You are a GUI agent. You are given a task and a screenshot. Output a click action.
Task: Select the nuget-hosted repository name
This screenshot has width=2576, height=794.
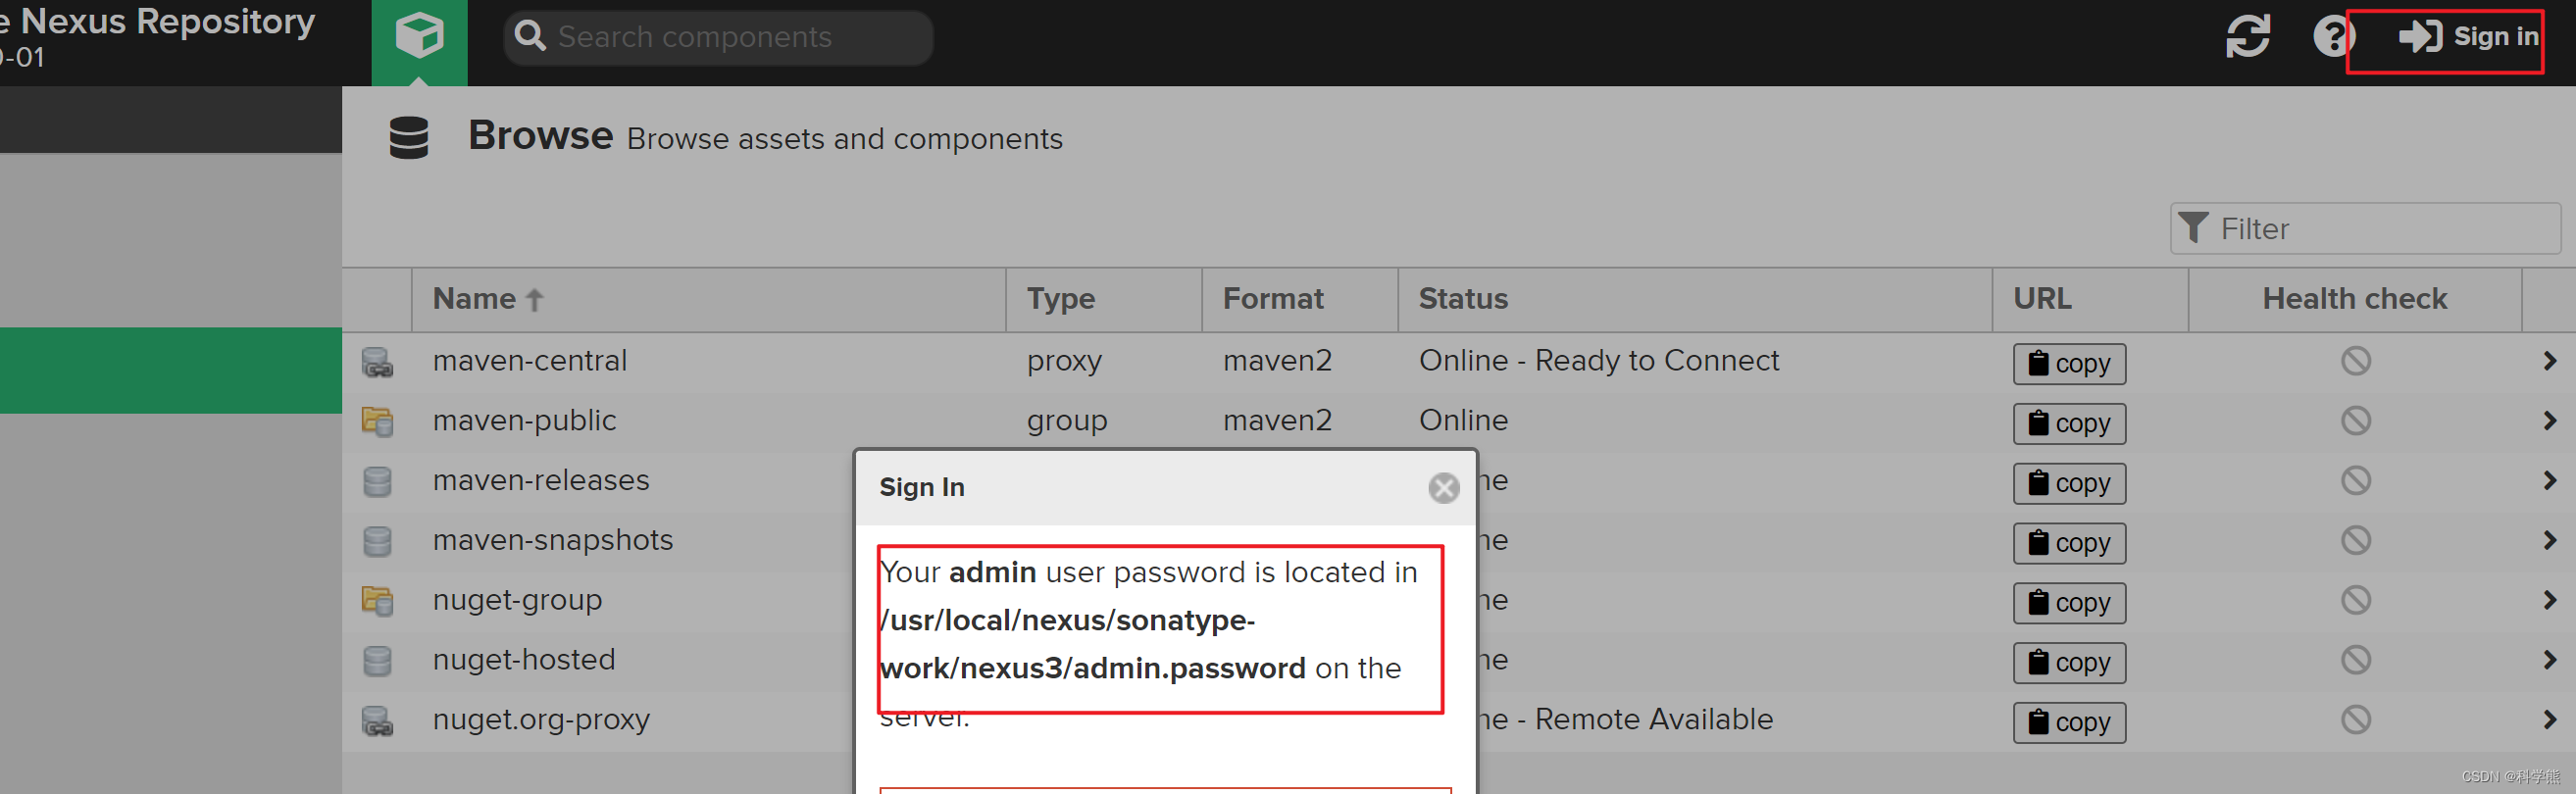tap(524, 660)
